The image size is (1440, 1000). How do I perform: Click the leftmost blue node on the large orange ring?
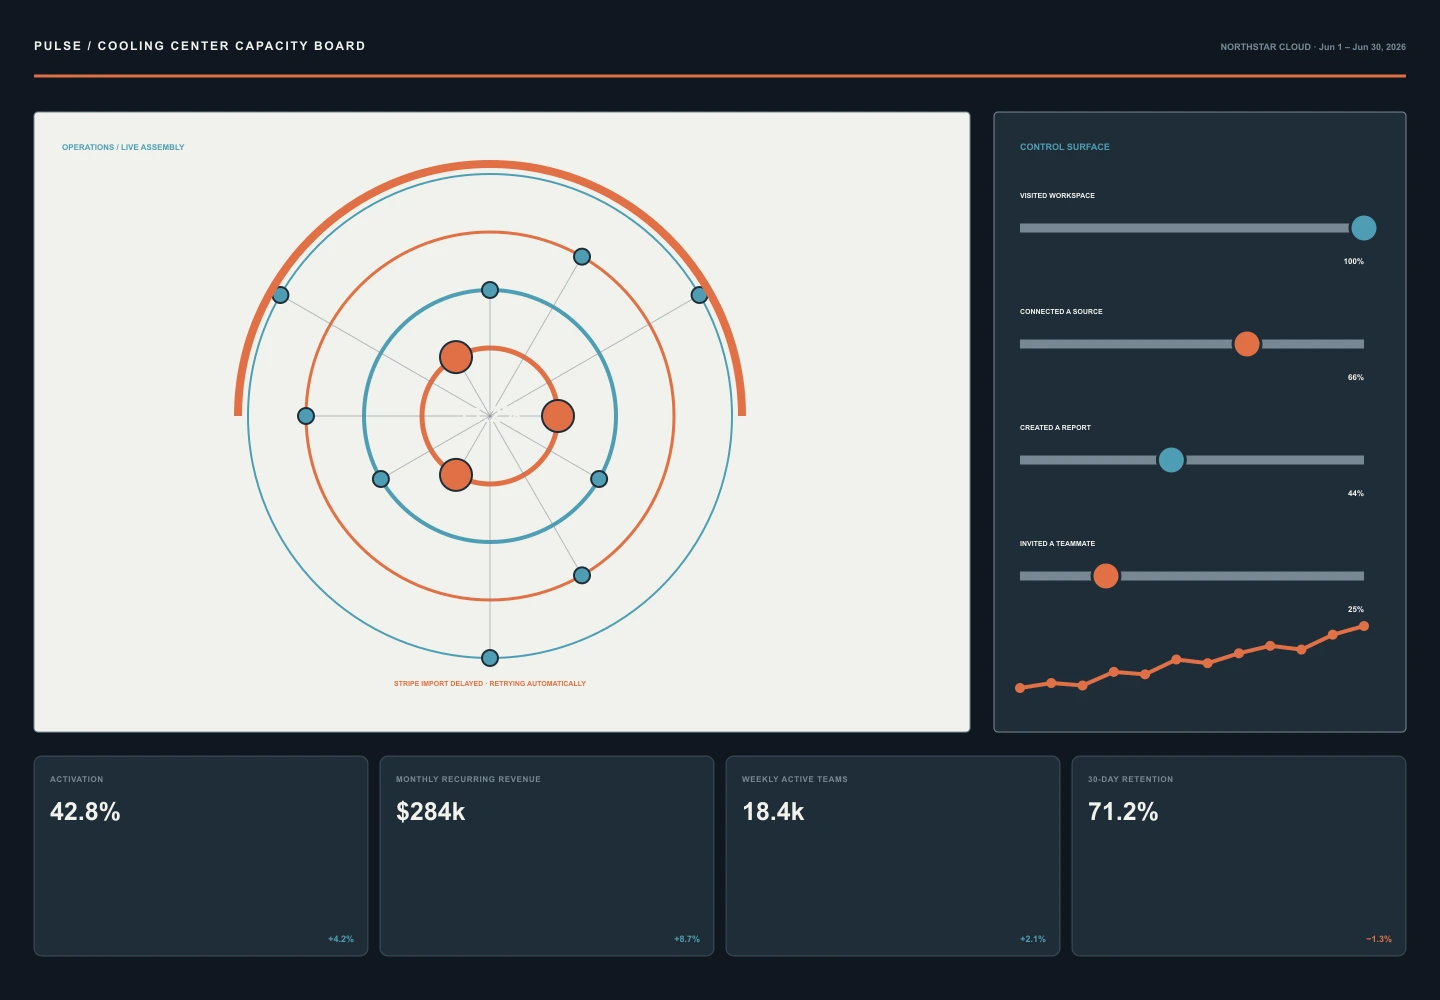tap(306, 416)
